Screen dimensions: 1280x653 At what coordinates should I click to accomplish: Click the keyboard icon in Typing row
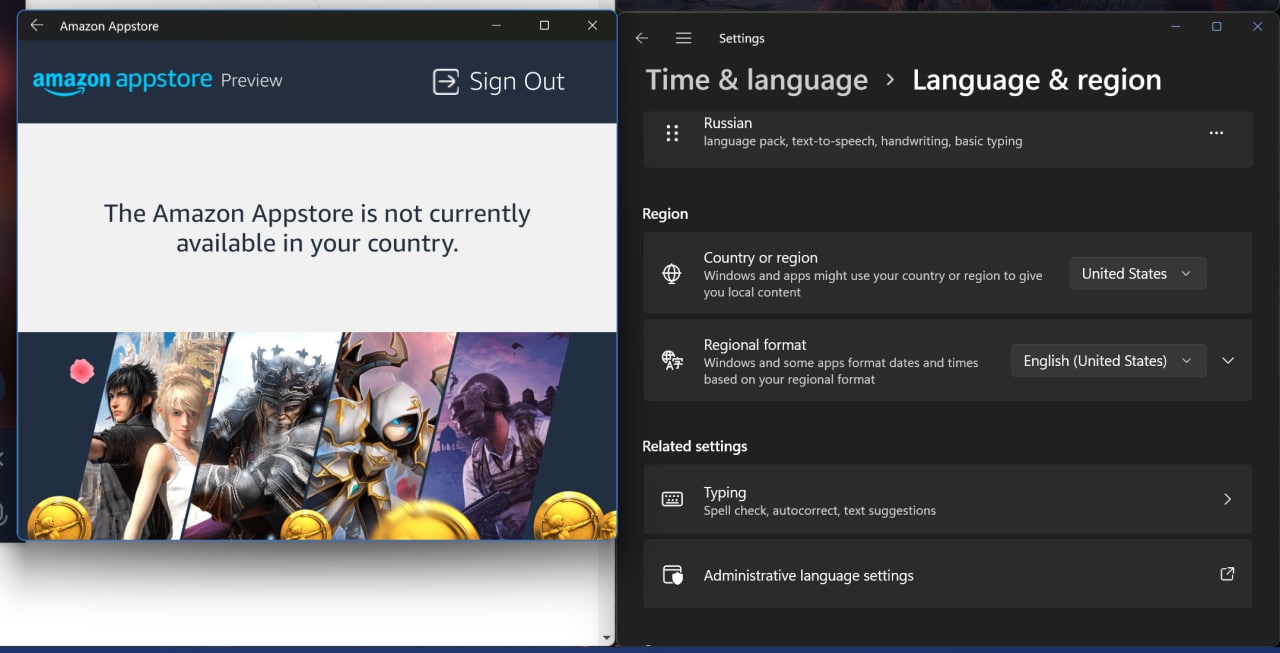[672, 499]
